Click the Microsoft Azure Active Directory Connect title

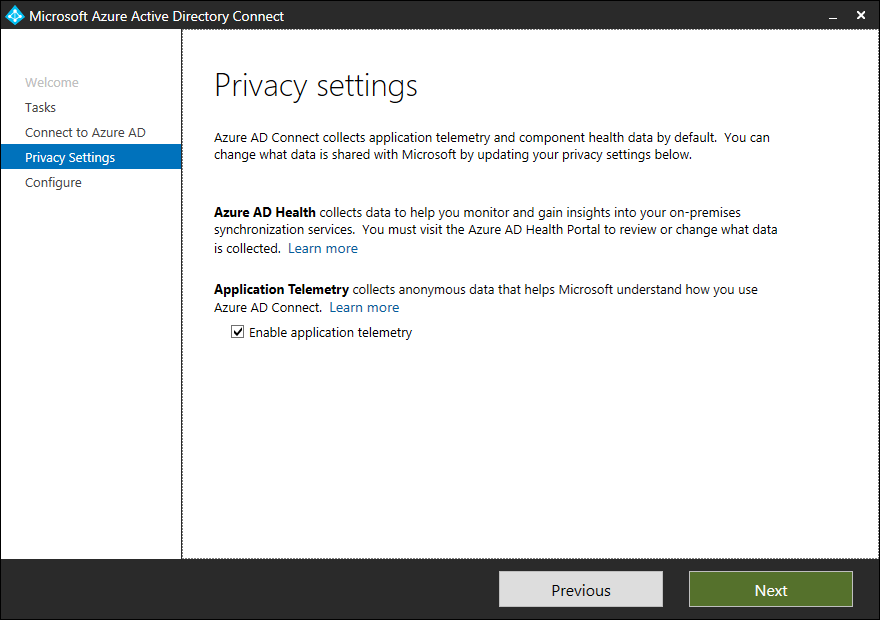point(157,15)
